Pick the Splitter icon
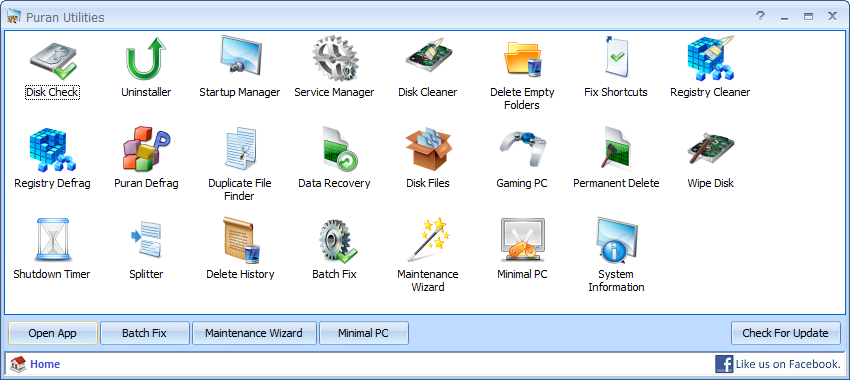The image size is (850, 380). (146, 239)
